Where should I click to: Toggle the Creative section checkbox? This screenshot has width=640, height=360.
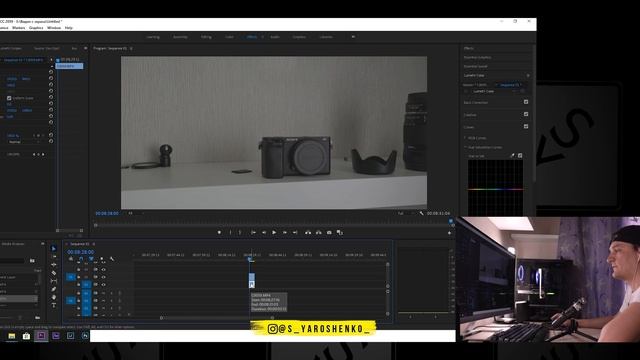click(x=526, y=114)
